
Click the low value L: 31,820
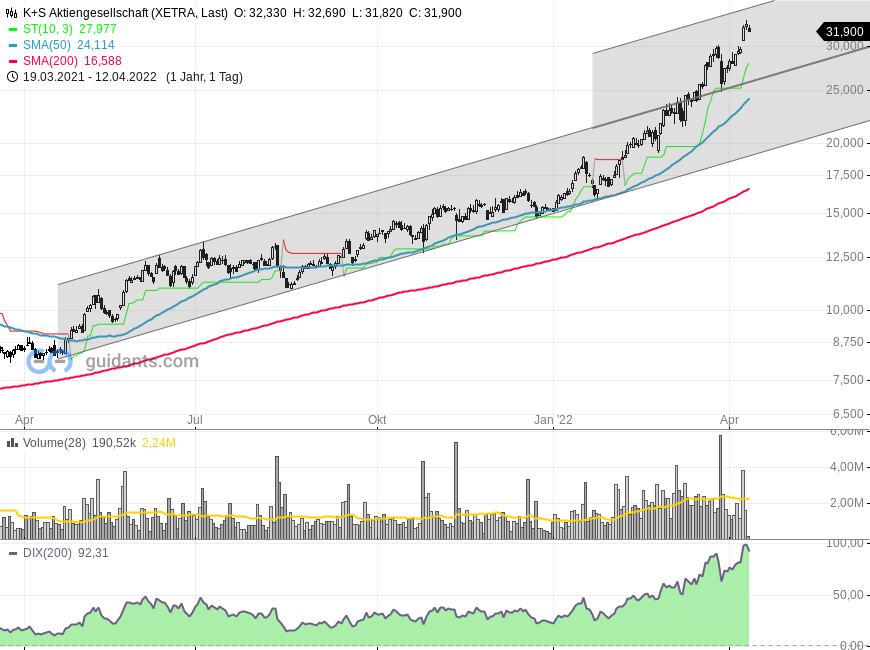click(377, 13)
